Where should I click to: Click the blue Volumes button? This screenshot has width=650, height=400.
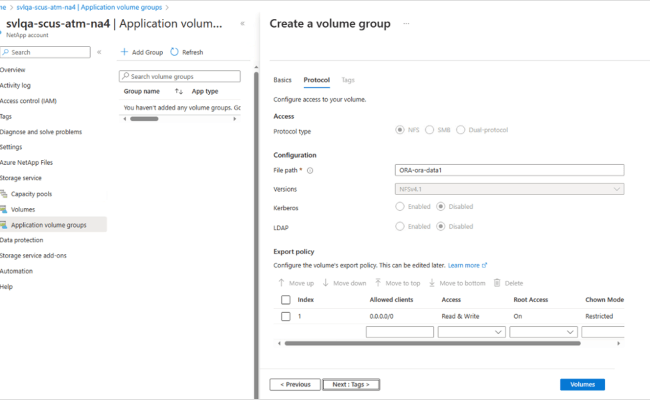tap(582, 385)
